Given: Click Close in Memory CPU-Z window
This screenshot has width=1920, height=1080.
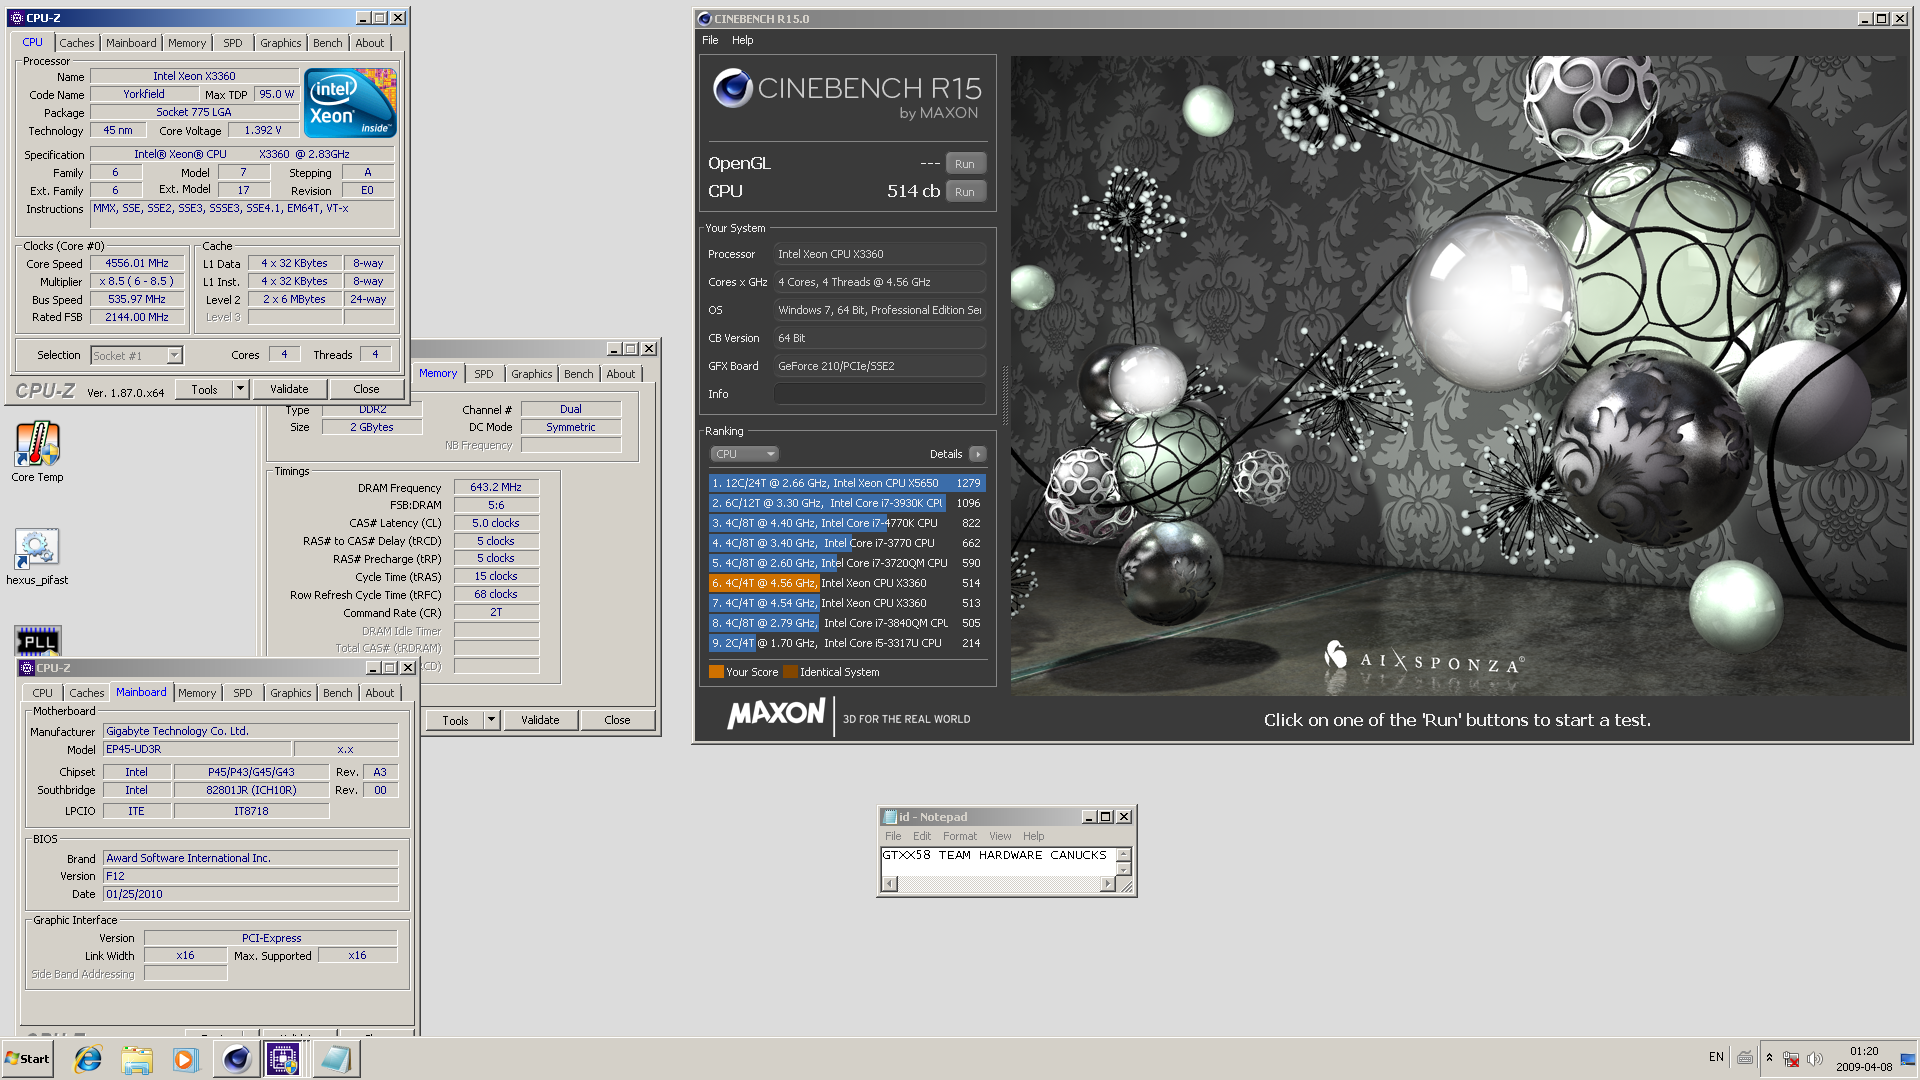Looking at the screenshot, I should point(617,720).
